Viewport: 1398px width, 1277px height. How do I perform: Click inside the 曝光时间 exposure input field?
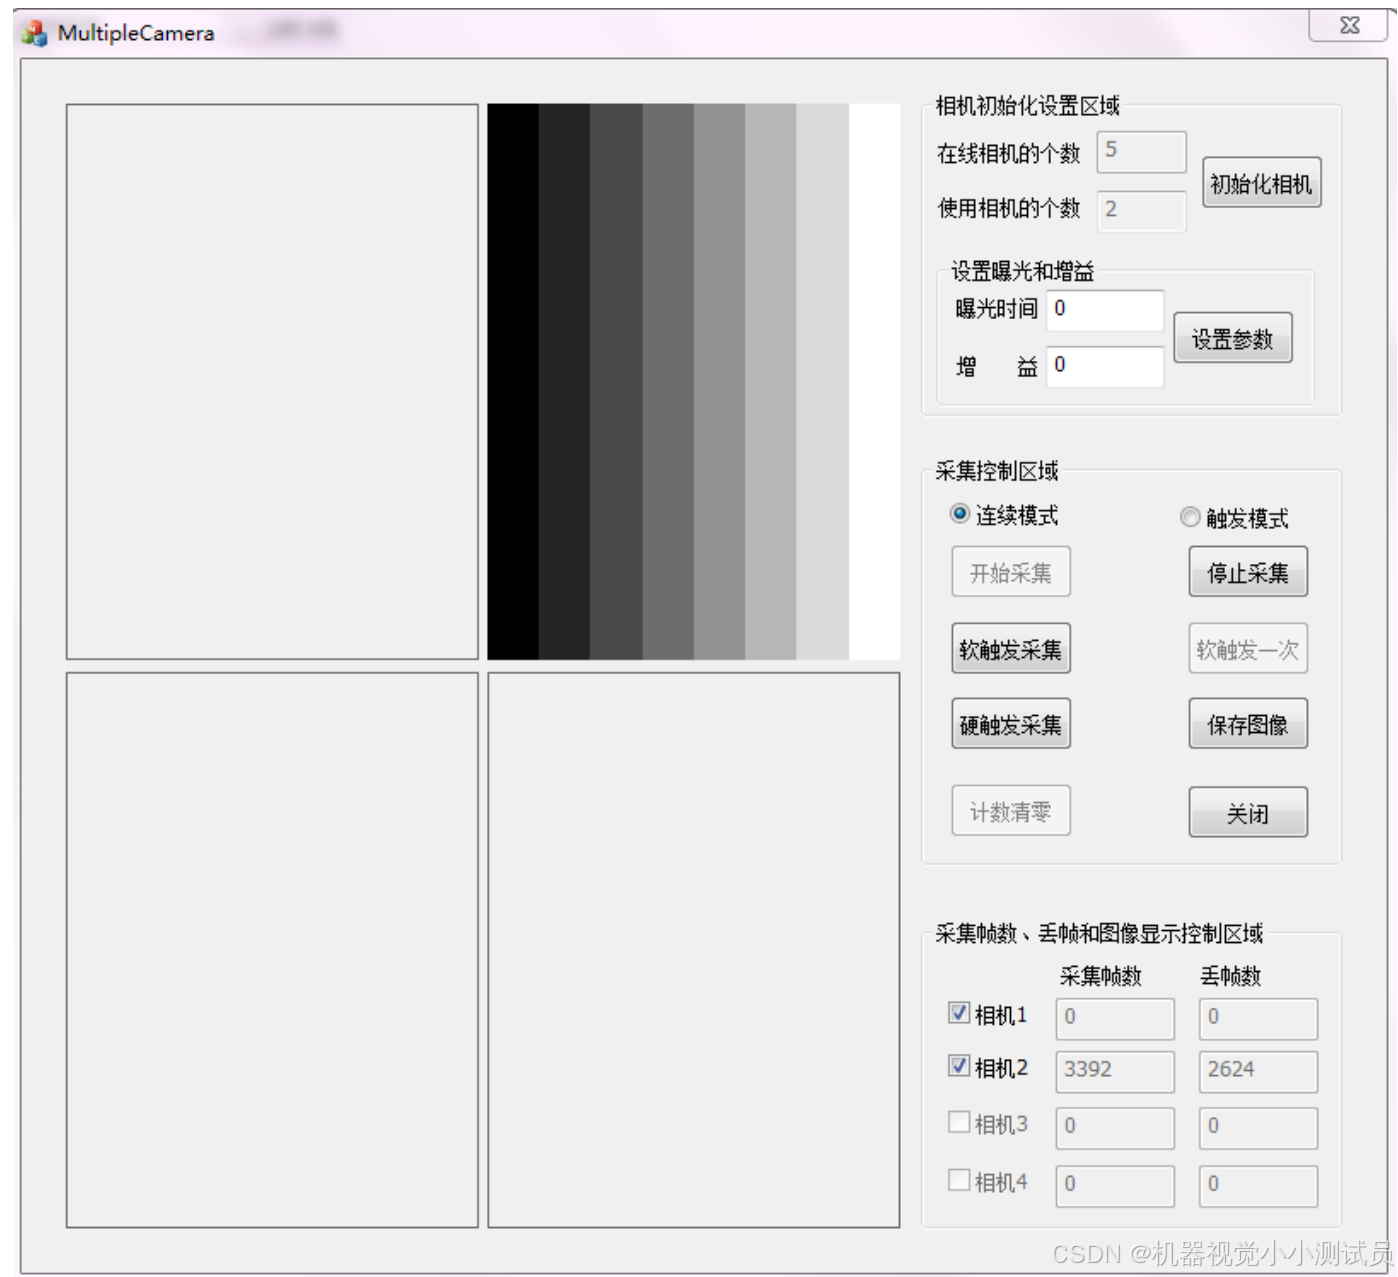1105,311
